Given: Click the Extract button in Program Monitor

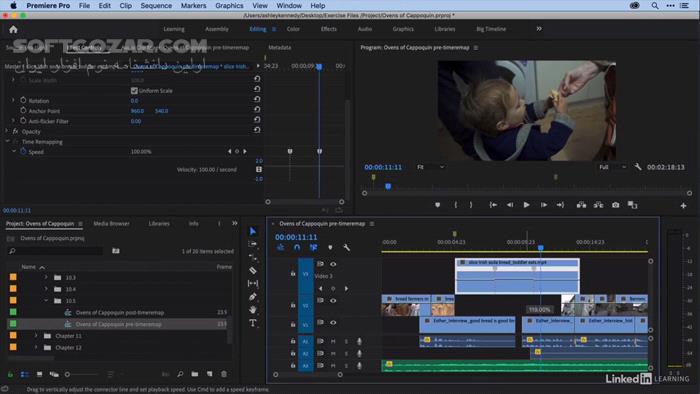Looking at the screenshot, I should click(x=599, y=205).
